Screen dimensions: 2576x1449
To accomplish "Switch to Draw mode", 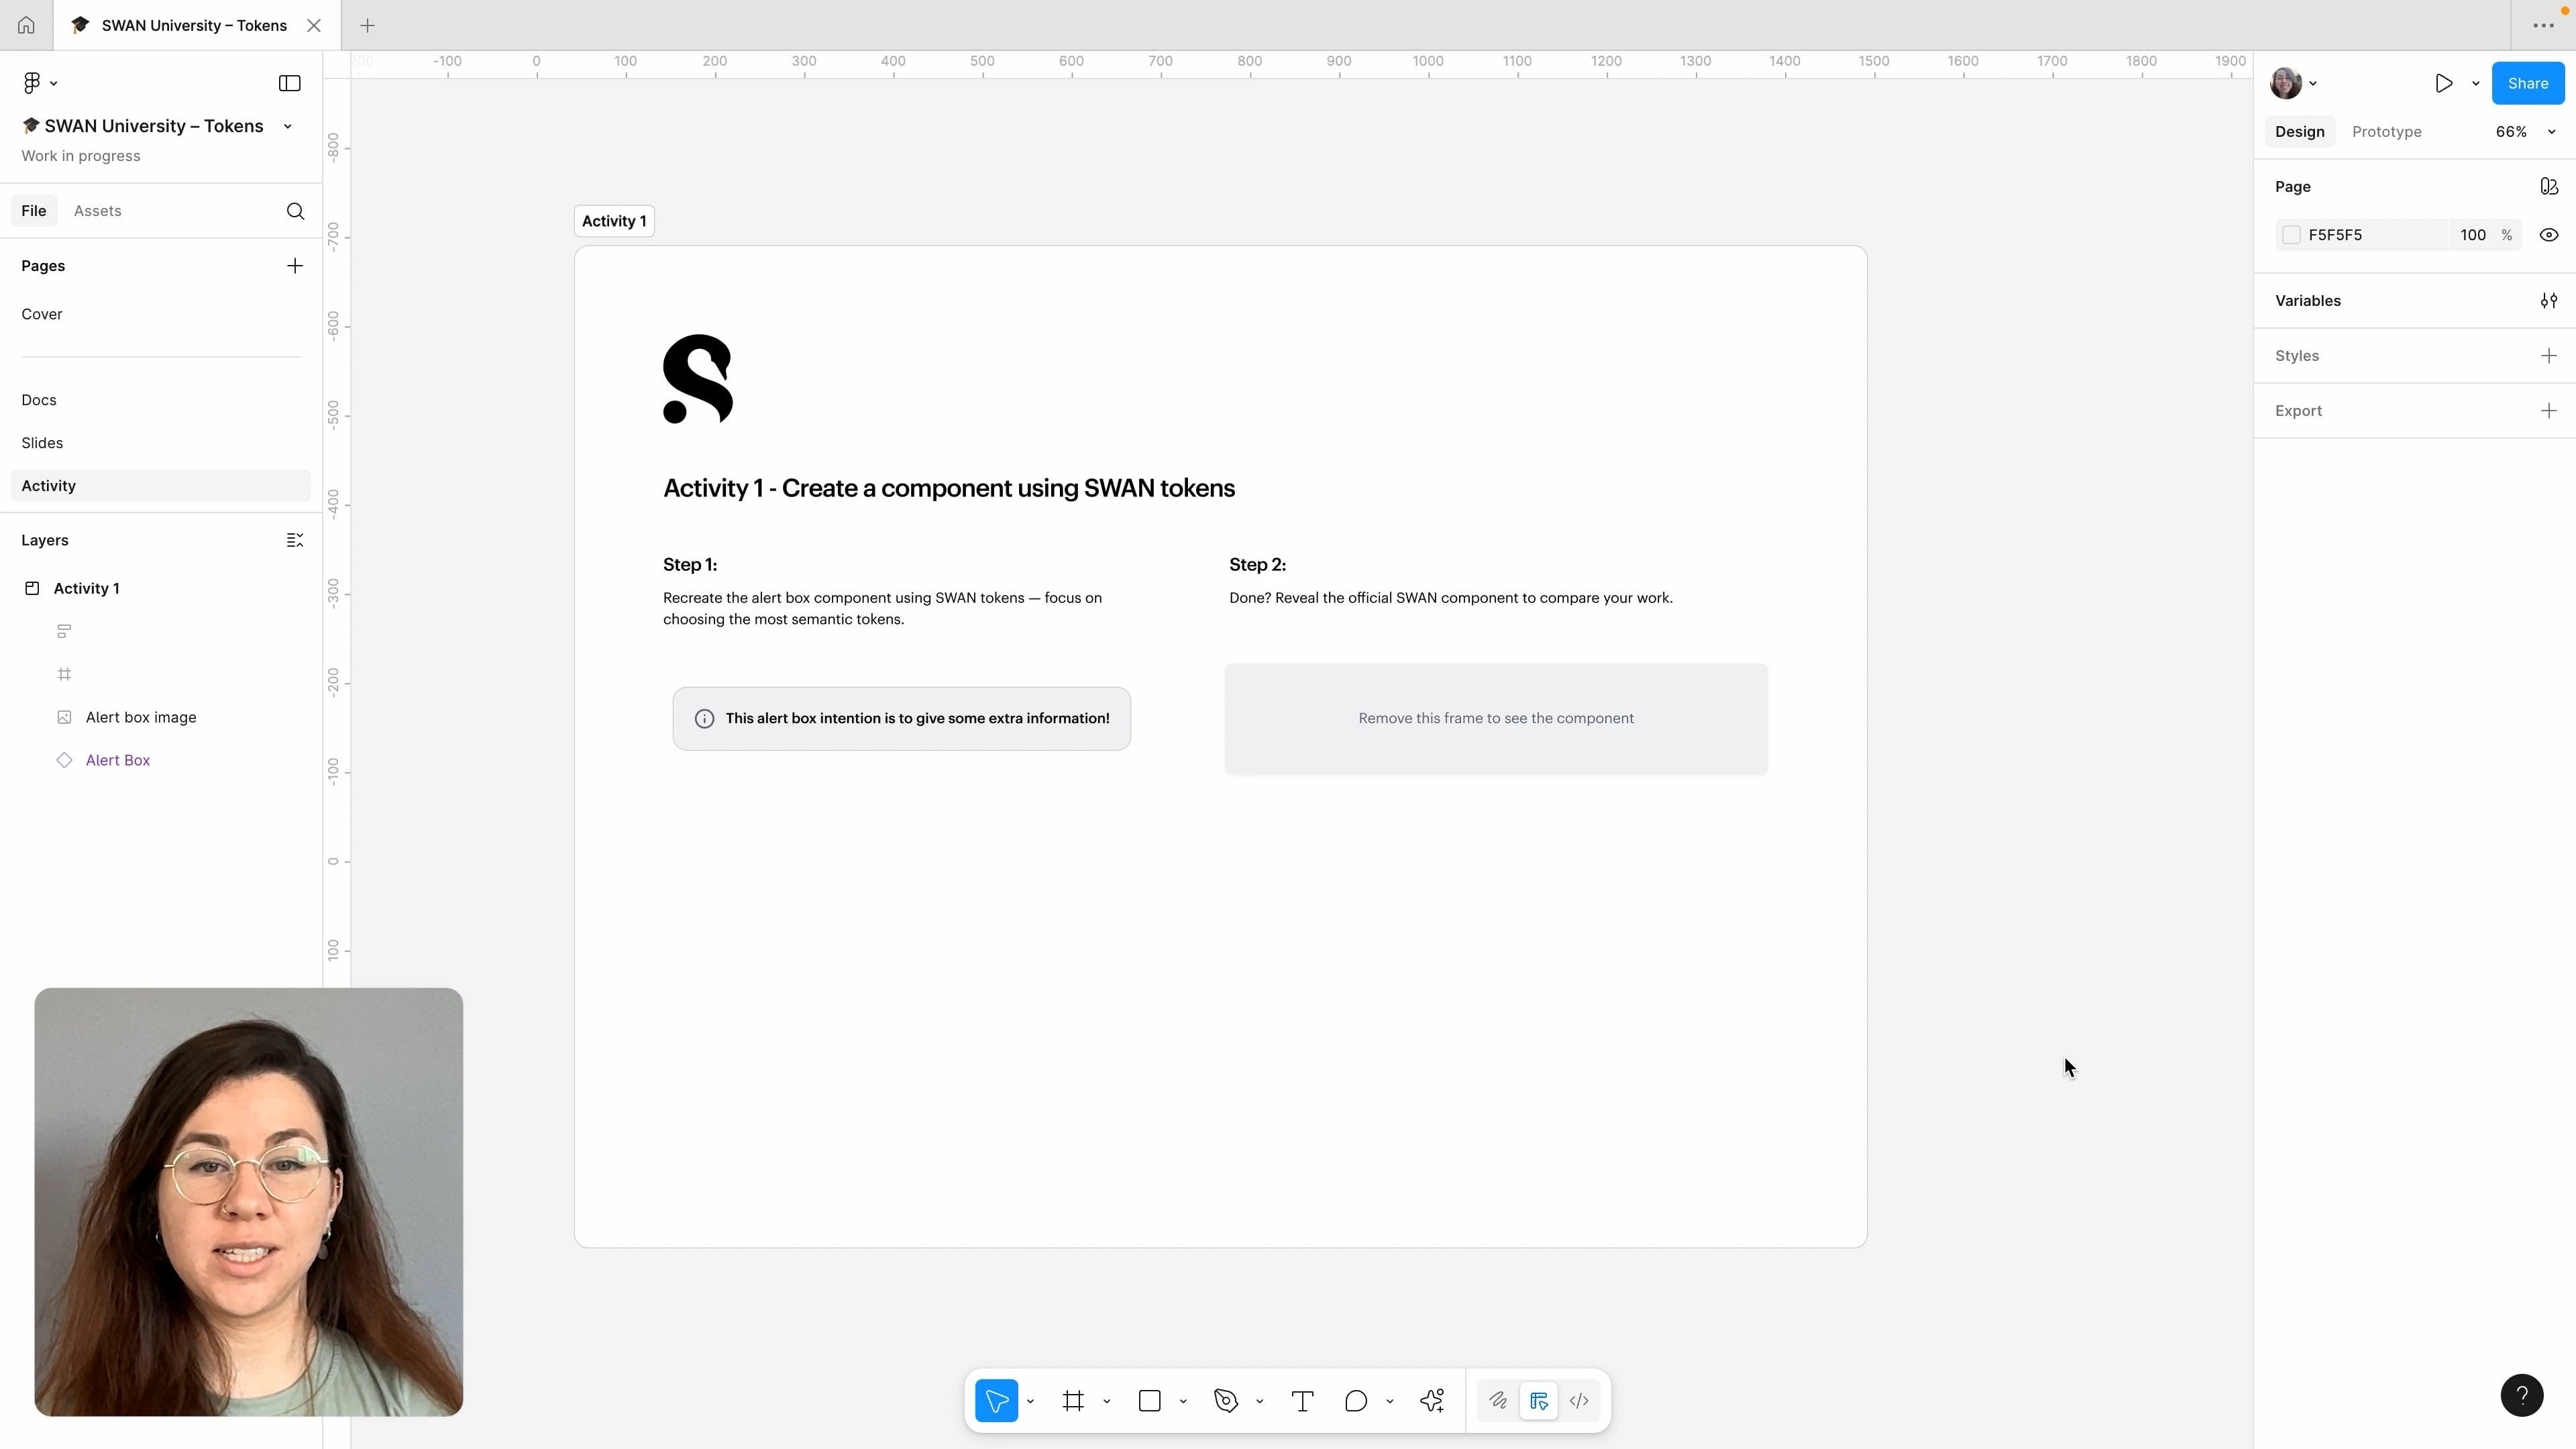I will tap(1498, 1401).
